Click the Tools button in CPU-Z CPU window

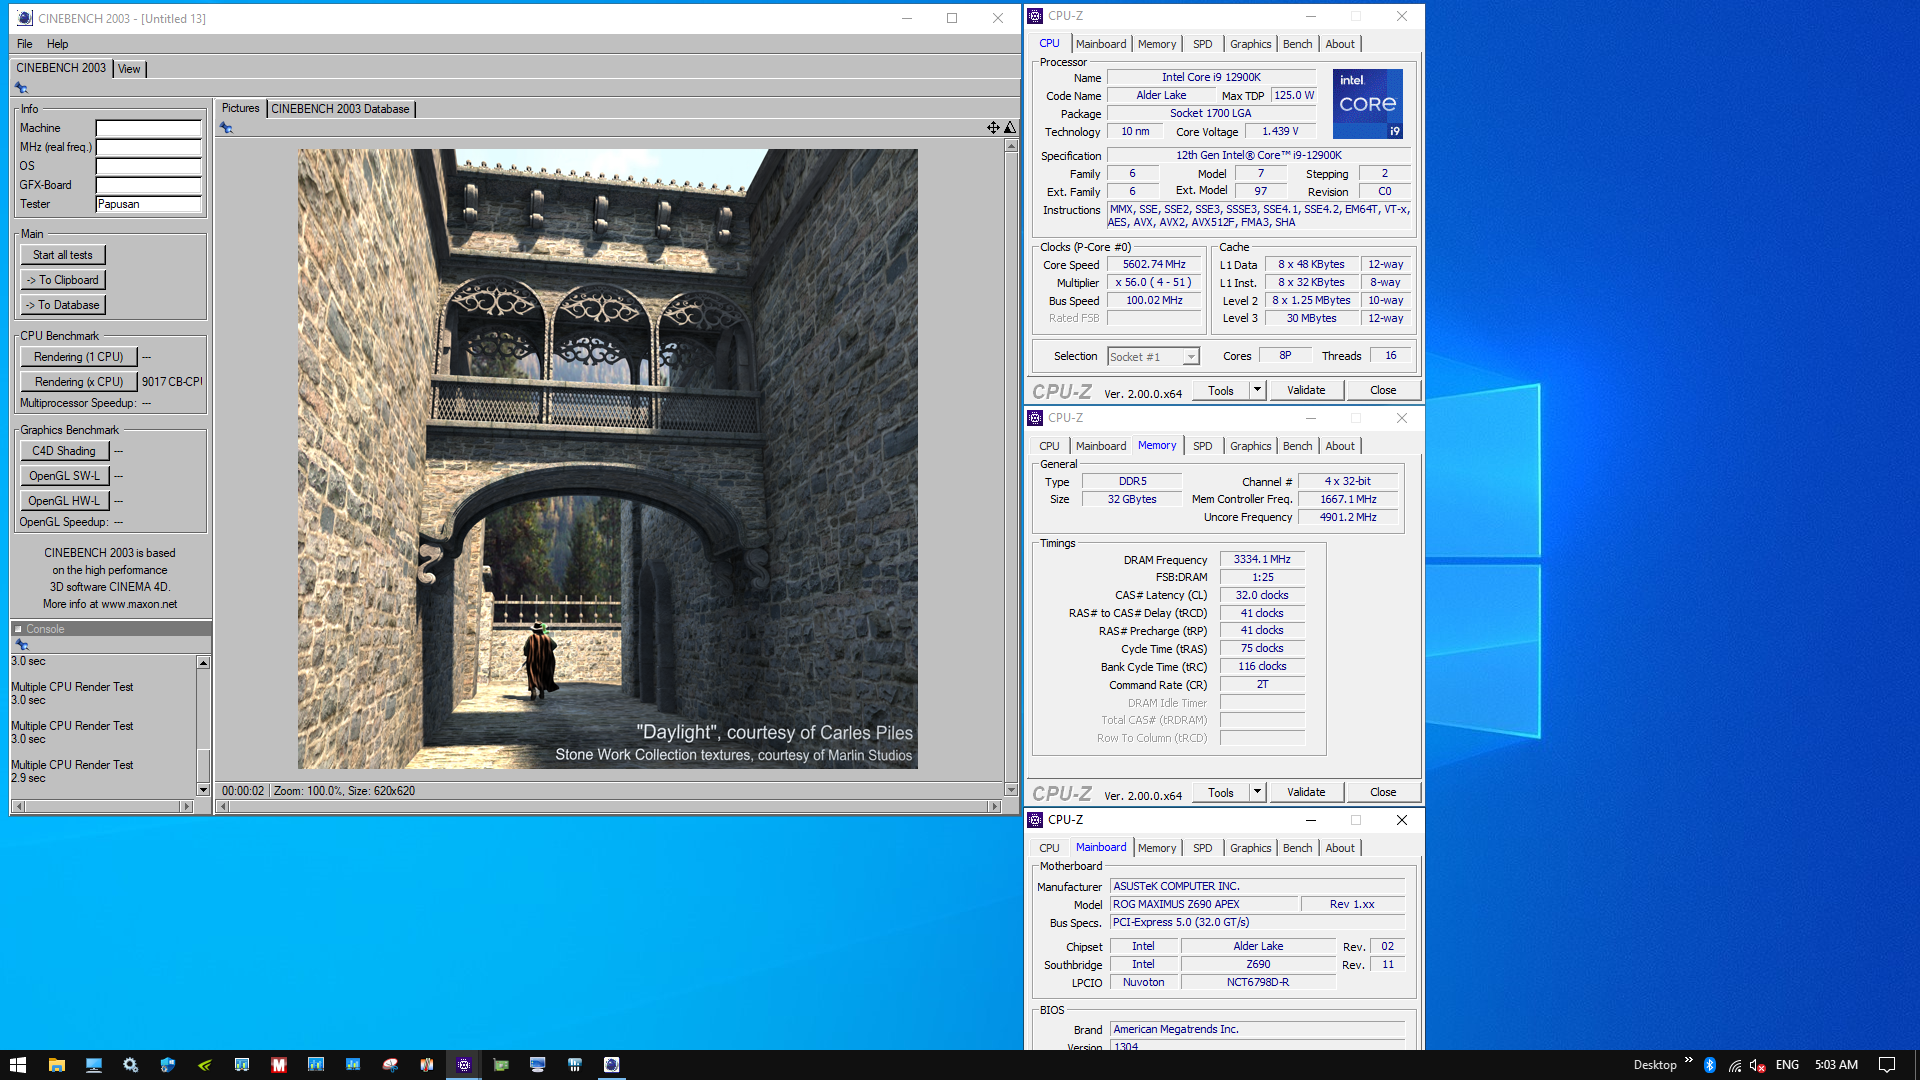1221,390
